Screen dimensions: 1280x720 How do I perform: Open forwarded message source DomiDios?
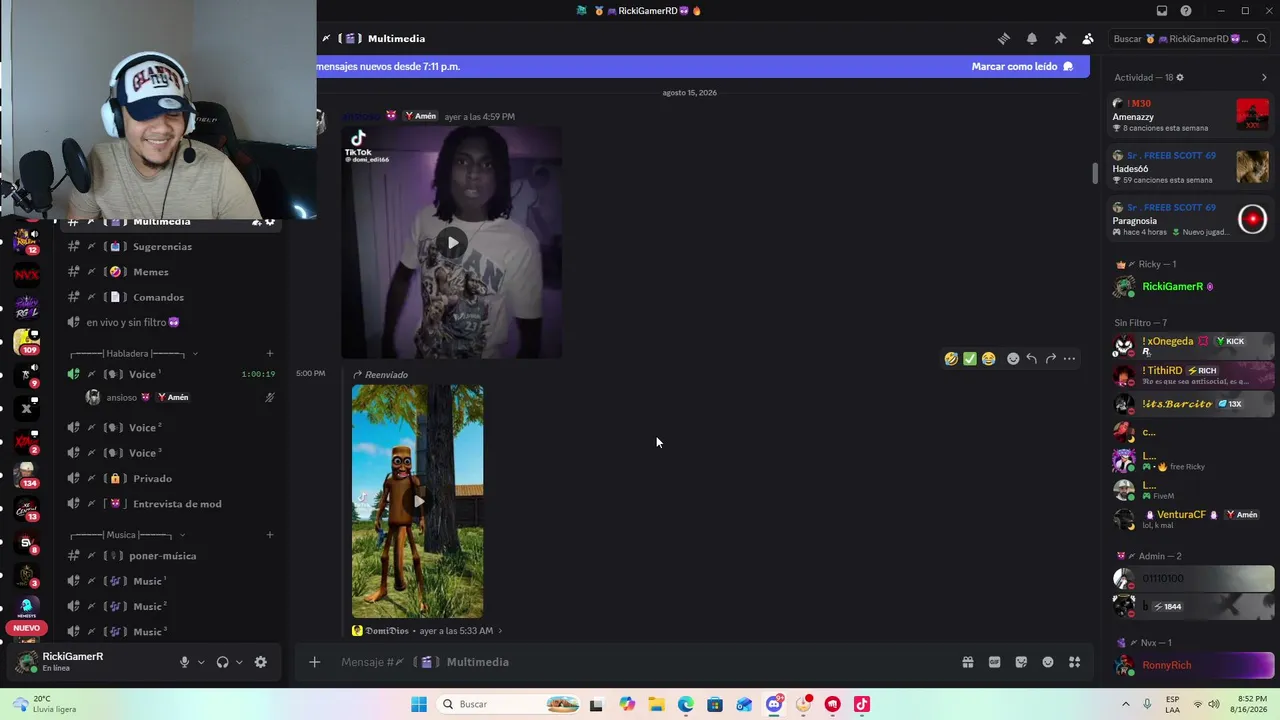427,631
